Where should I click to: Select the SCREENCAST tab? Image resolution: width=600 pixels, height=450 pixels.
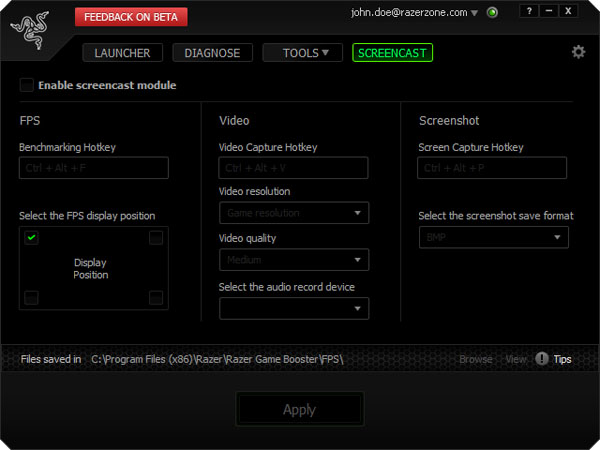(x=392, y=53)
